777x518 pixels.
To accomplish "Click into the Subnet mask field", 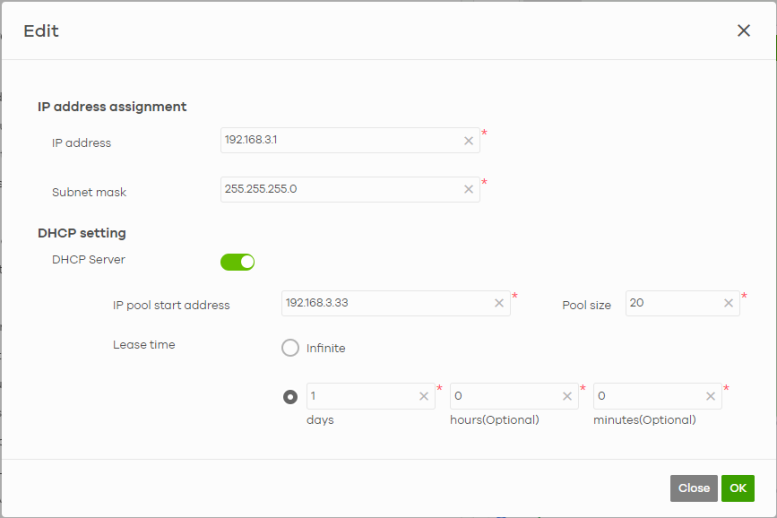I will click(340, 190).
